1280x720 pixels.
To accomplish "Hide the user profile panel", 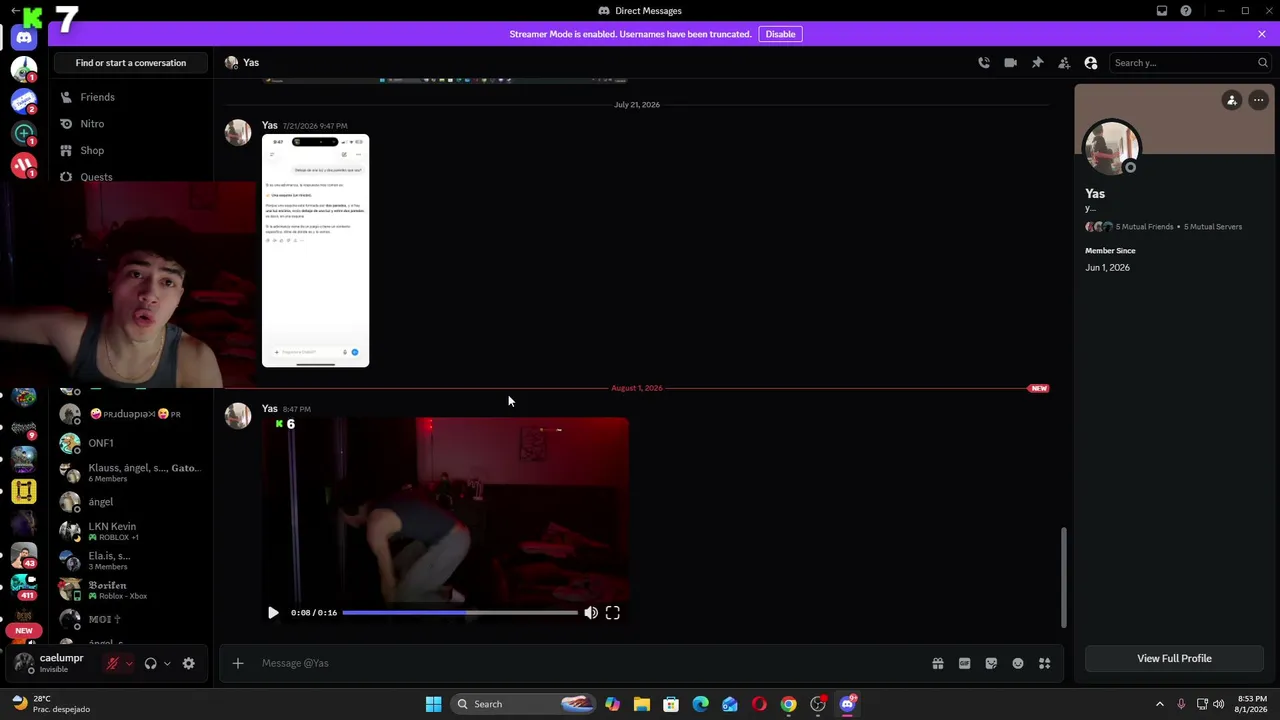I will tap(1091, 63).
